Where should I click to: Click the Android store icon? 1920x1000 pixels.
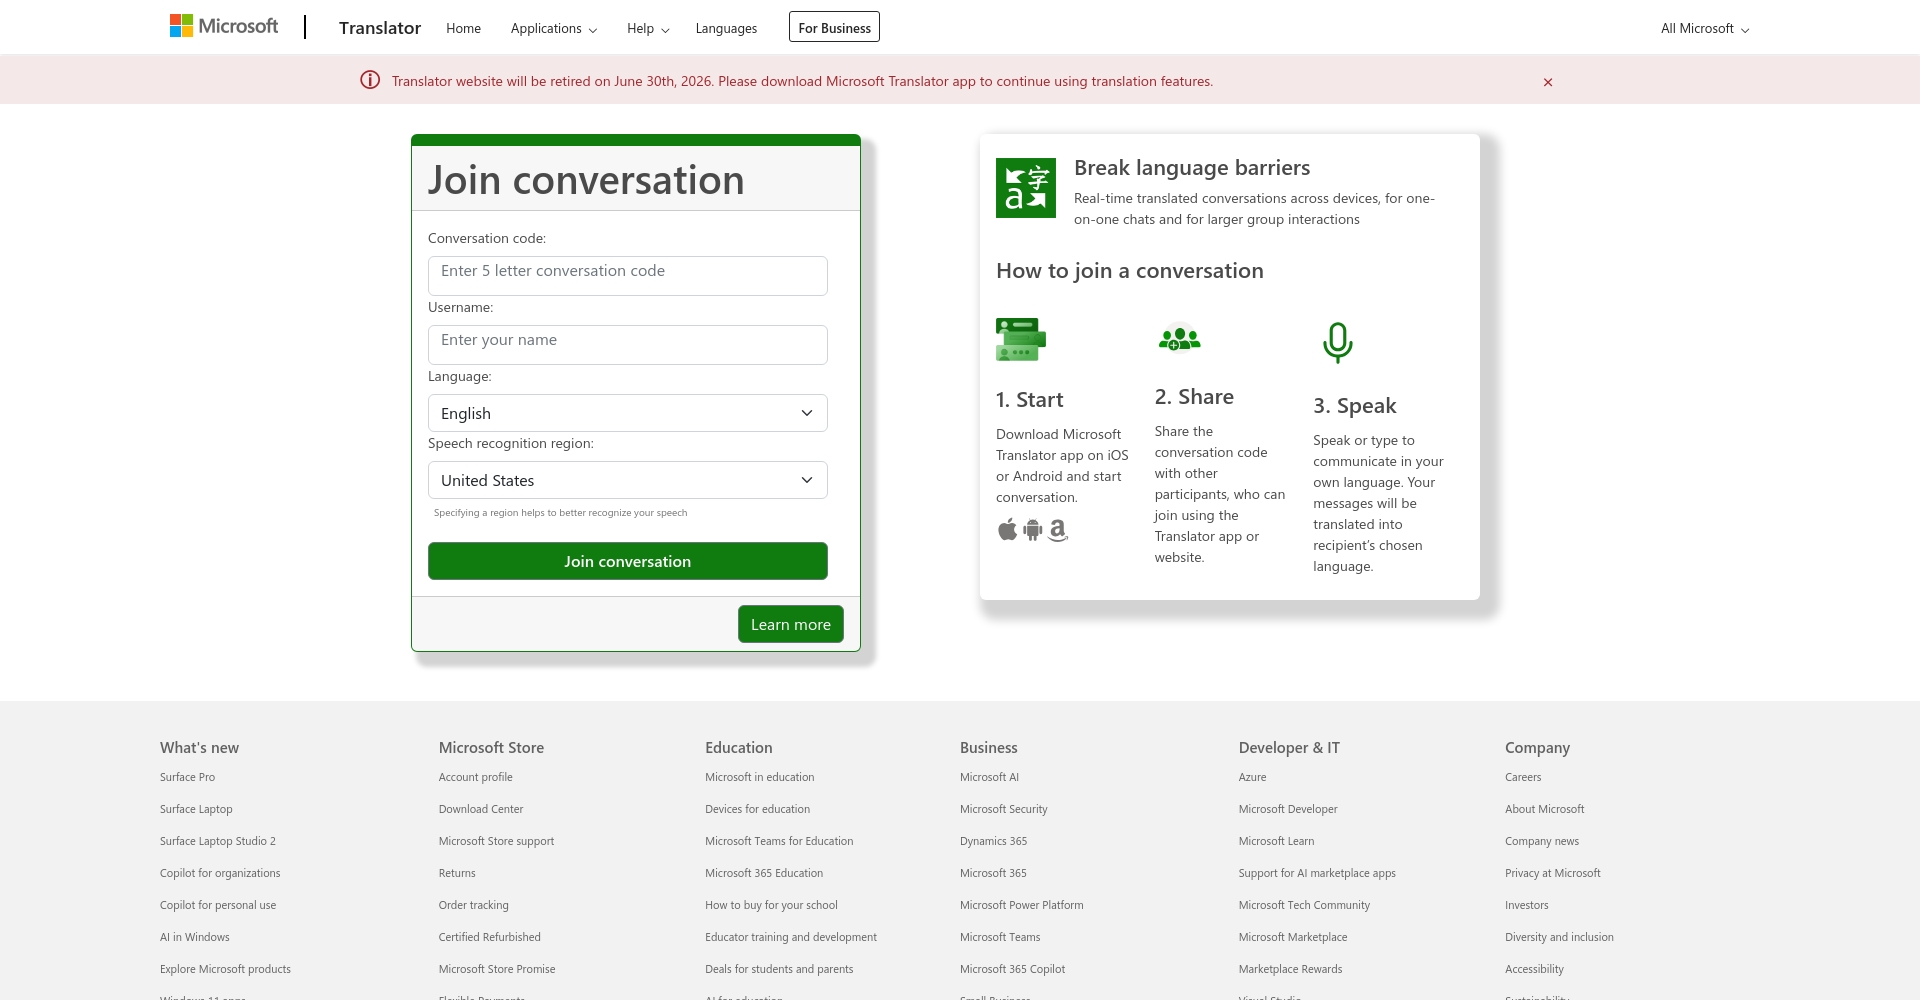point(1033,530)
